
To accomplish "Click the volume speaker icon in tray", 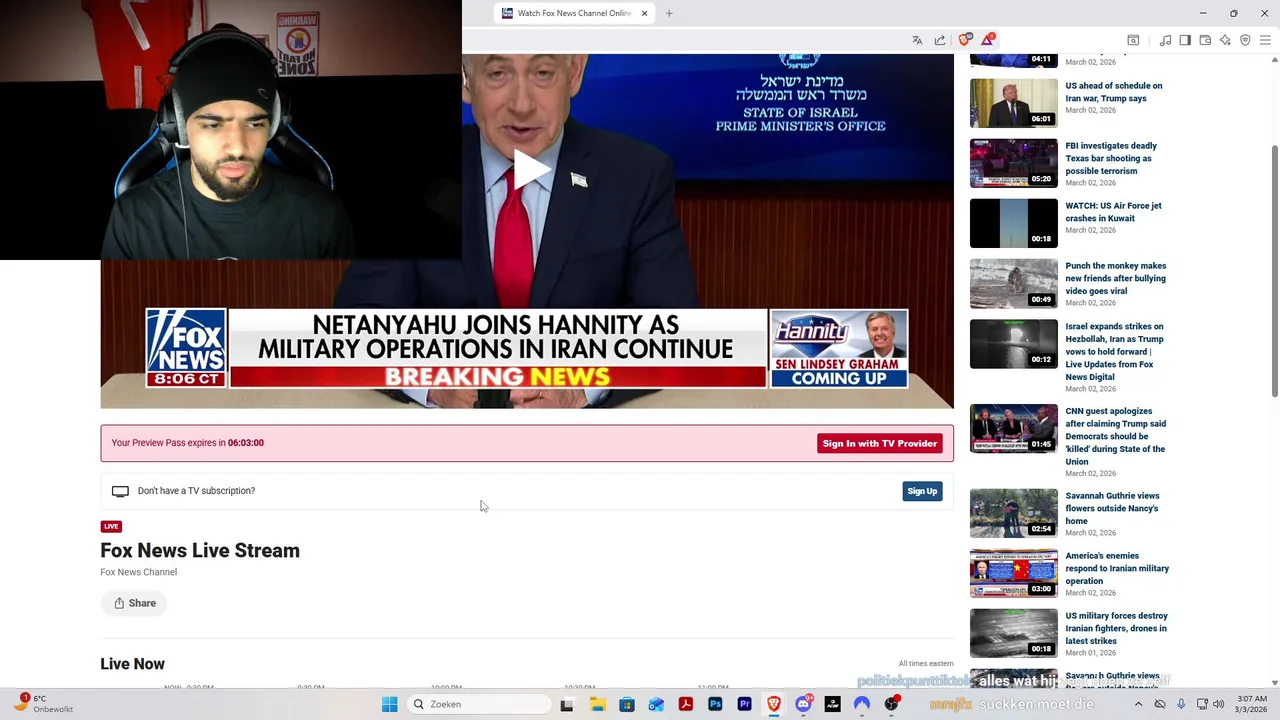I will [1218, 704].
